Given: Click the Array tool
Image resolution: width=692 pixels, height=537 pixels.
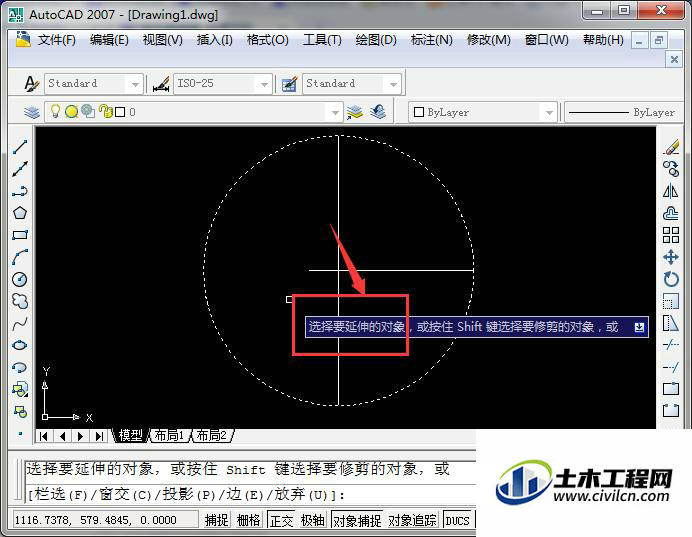Looking at the screenshot, I should [x=671, y=235].
